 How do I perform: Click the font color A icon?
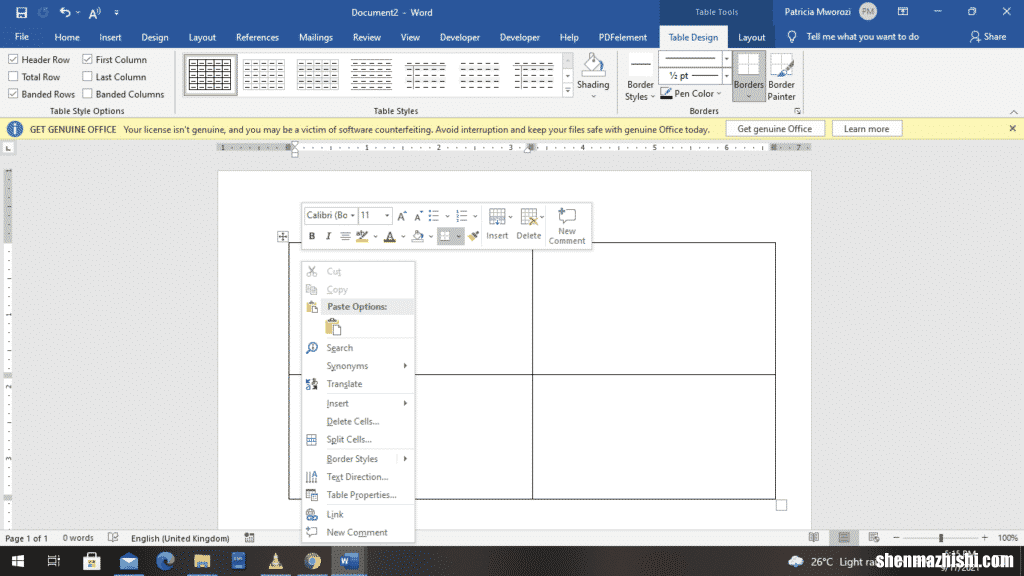click(390, 236)
